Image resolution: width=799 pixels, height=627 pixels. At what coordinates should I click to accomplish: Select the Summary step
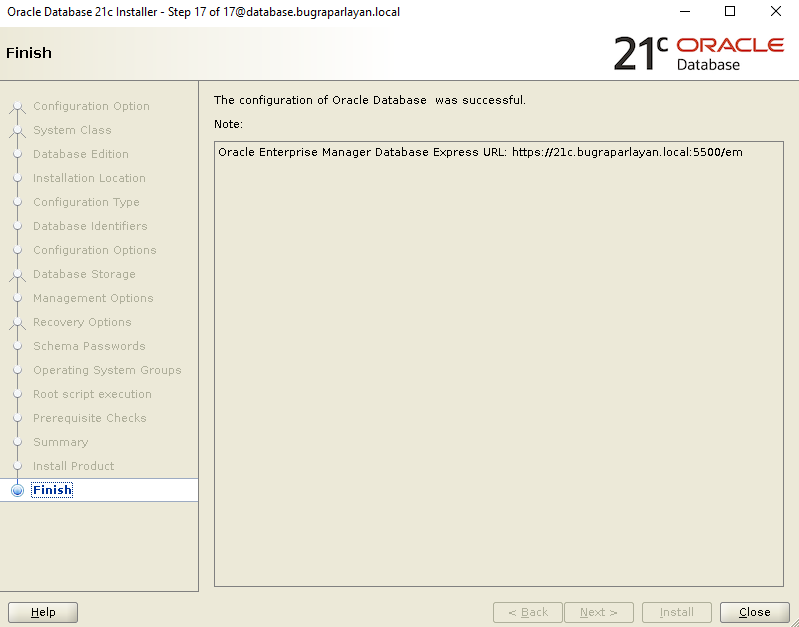pyautogui.click(x=61, y=441)
